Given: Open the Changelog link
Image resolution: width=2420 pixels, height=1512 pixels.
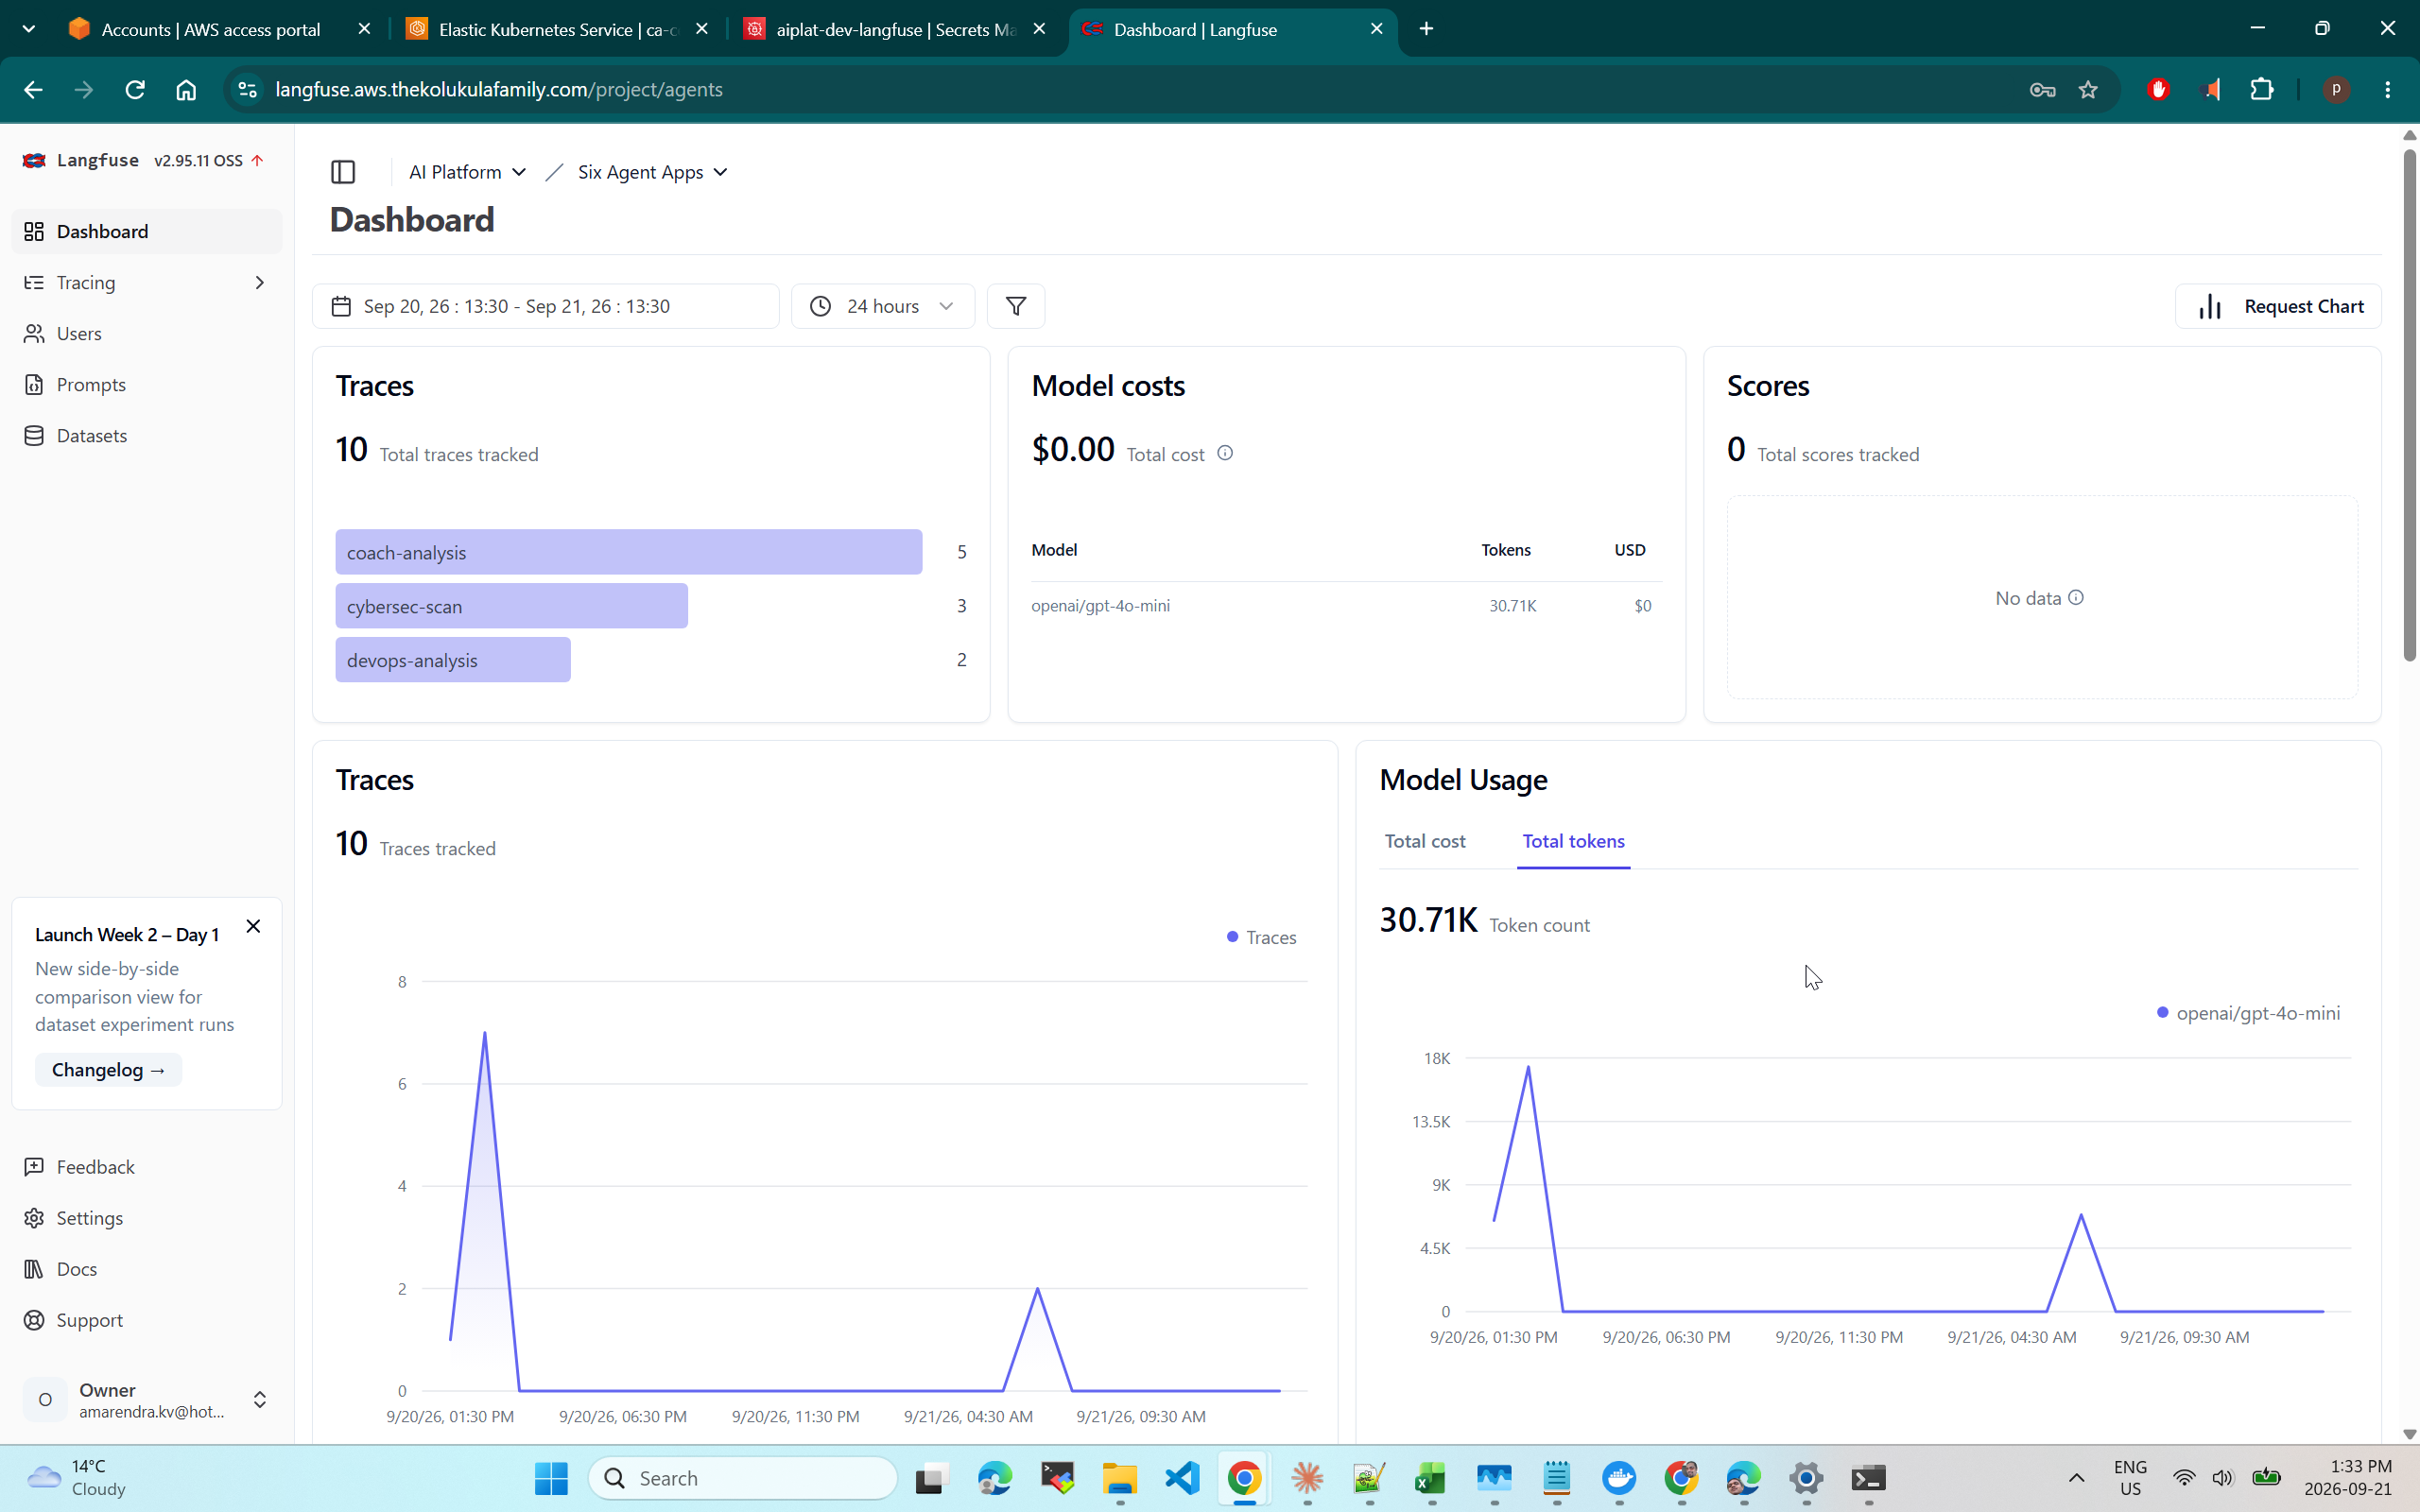Looking at the screenshot, I should tap(108, 1069).
